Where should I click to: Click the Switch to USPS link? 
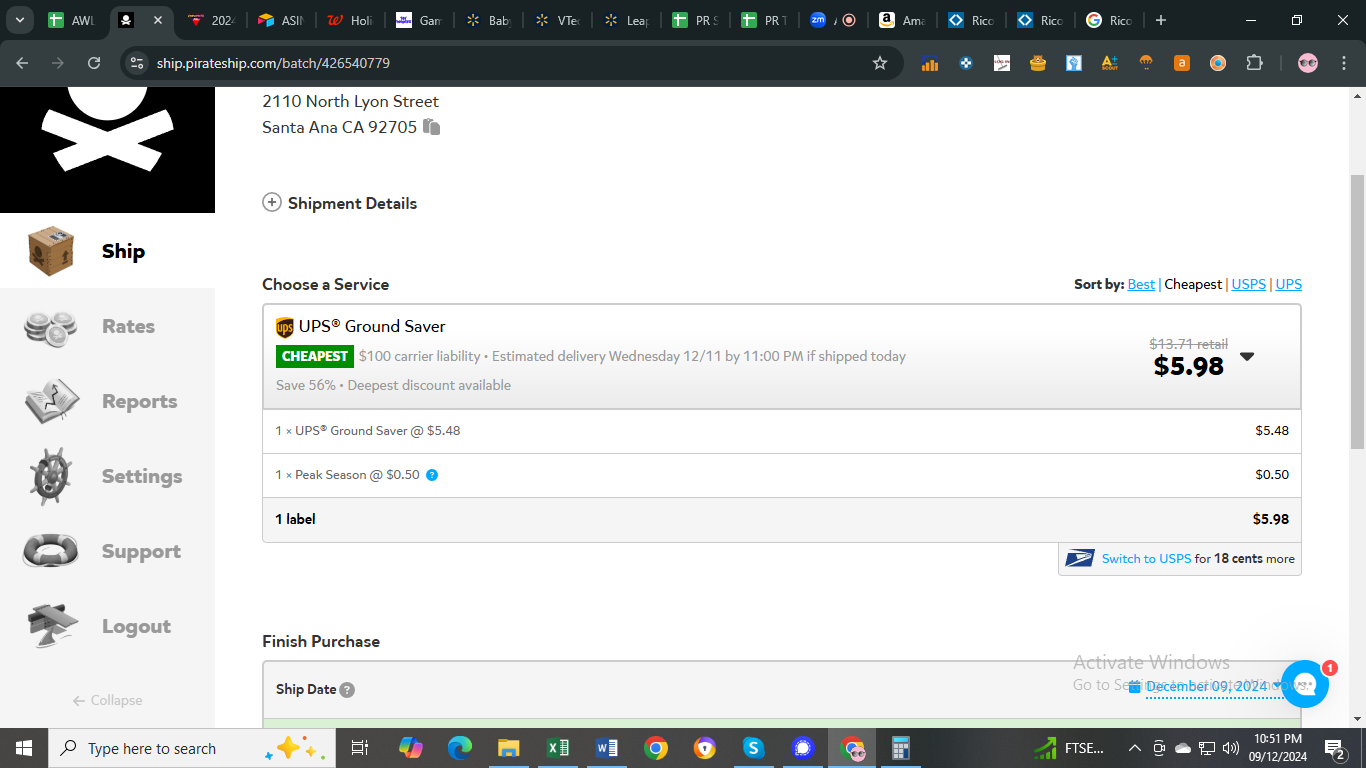coord(1146,559)
